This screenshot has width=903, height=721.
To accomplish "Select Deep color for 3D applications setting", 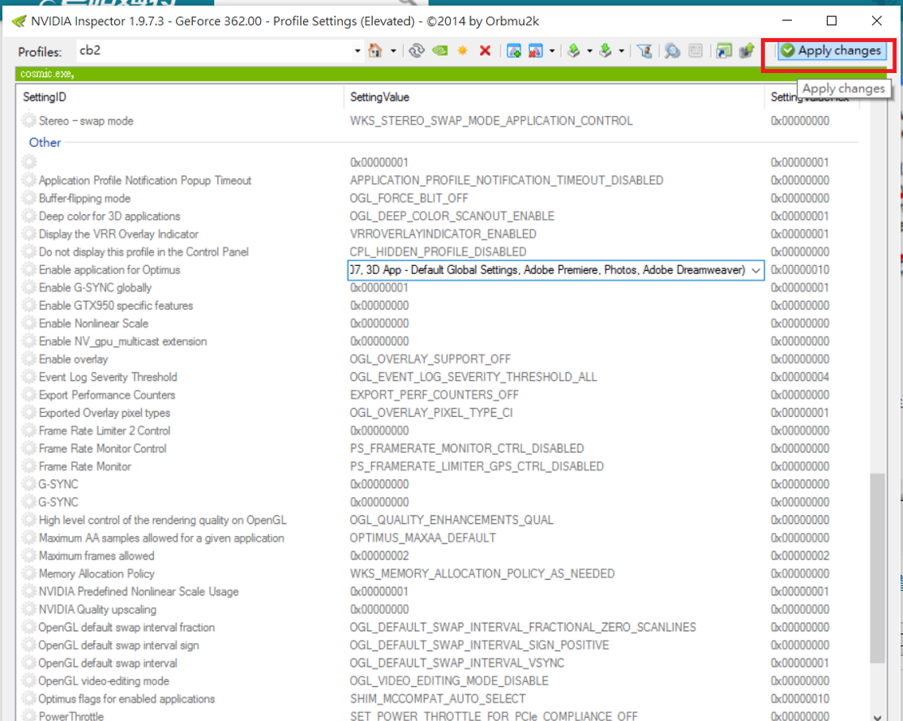I will (x=109, y=216).
